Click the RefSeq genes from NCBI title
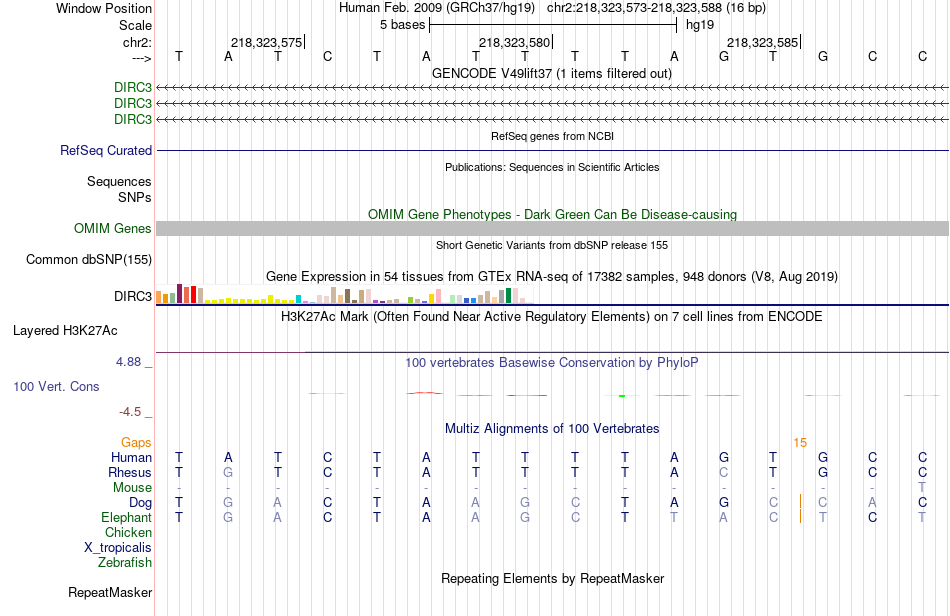The width and height of the screenshot is (950, 616). point(552,136)
